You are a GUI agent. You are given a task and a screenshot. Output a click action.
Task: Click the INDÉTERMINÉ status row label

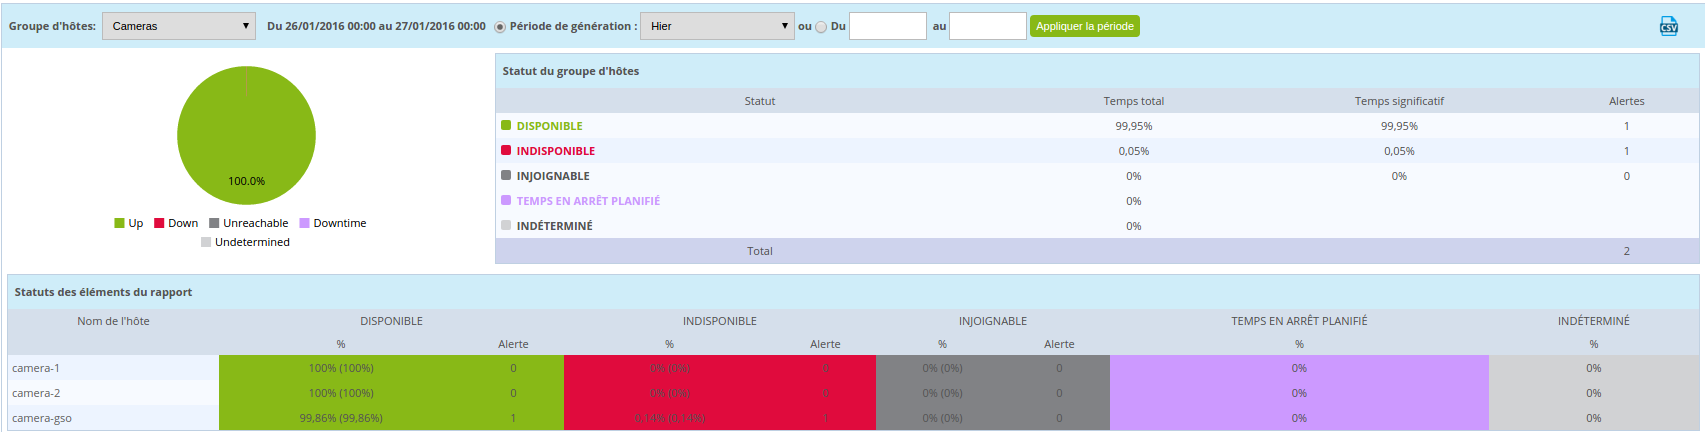[x=554, y=226]
